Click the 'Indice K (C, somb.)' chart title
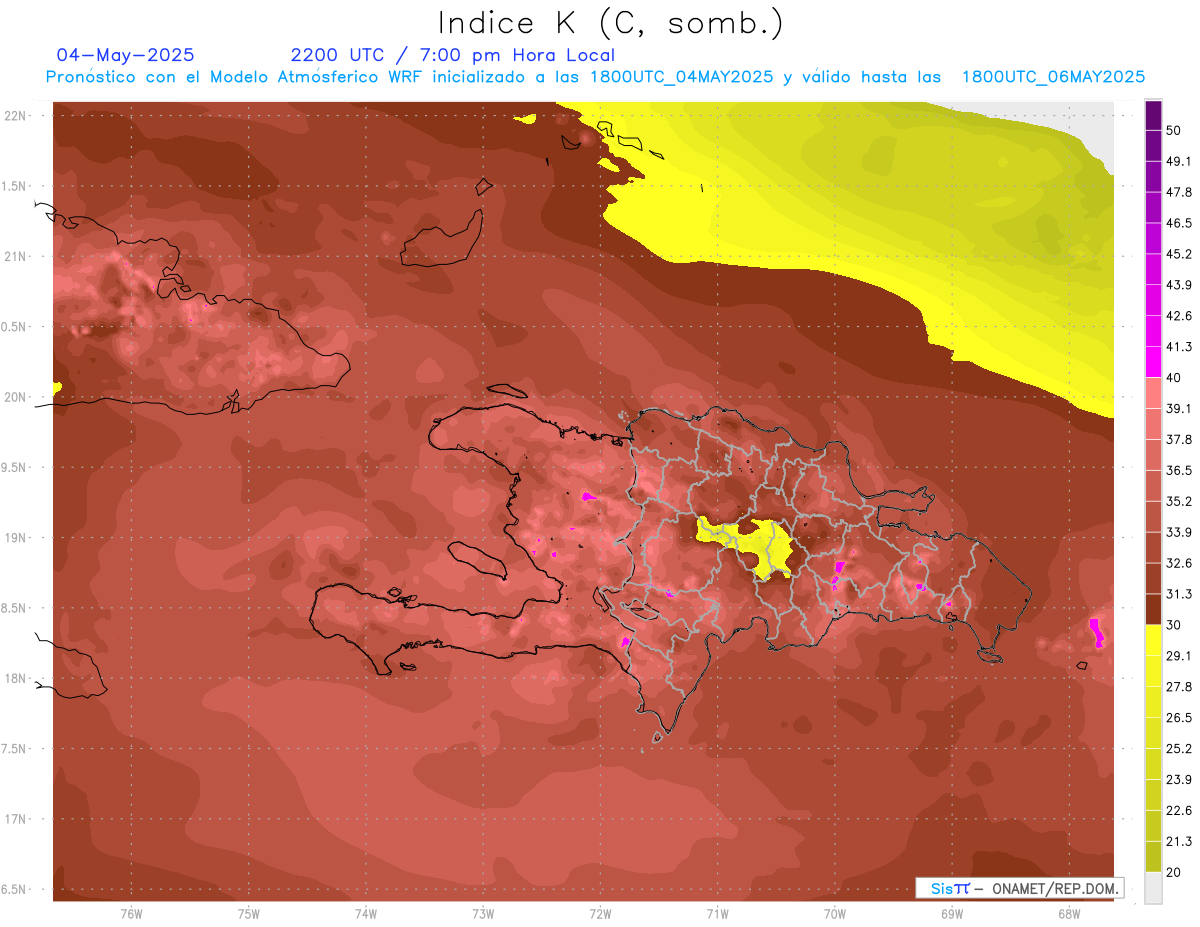The width and height of the screenshot is (1200, 927). click(611, 23)
